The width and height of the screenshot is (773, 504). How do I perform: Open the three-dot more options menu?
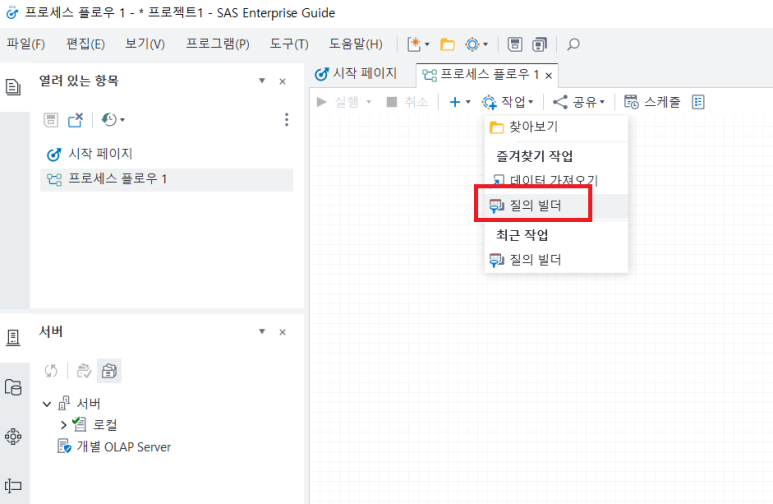coord(286,120)
